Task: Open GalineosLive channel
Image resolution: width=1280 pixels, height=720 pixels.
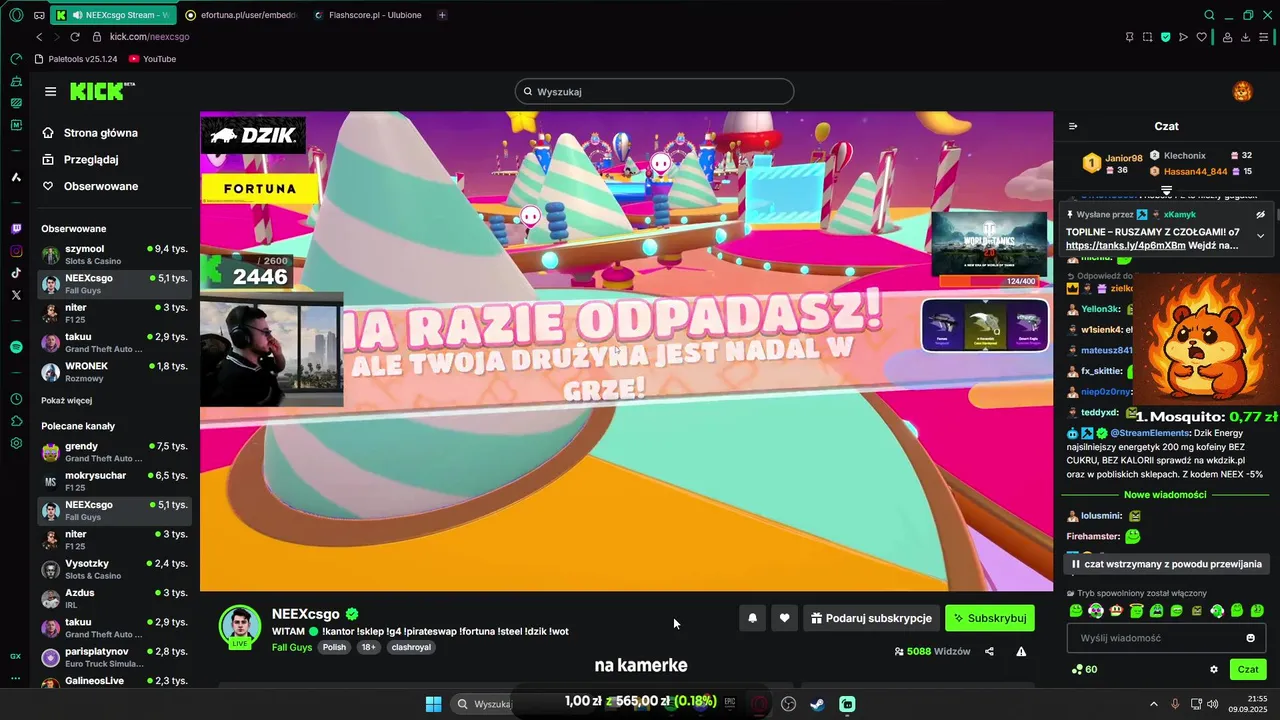Action: [115, 681]
